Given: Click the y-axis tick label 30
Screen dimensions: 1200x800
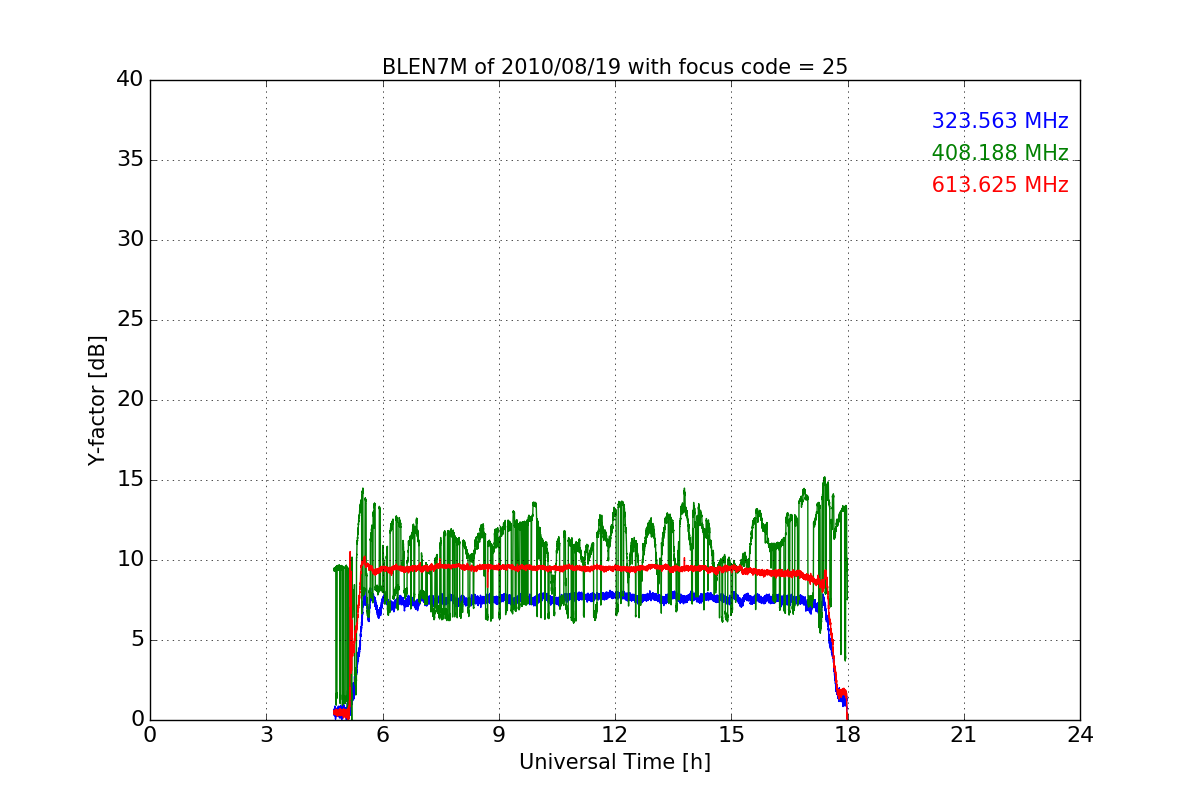Looking at the screenshot, I should click(x=130, y=240).
